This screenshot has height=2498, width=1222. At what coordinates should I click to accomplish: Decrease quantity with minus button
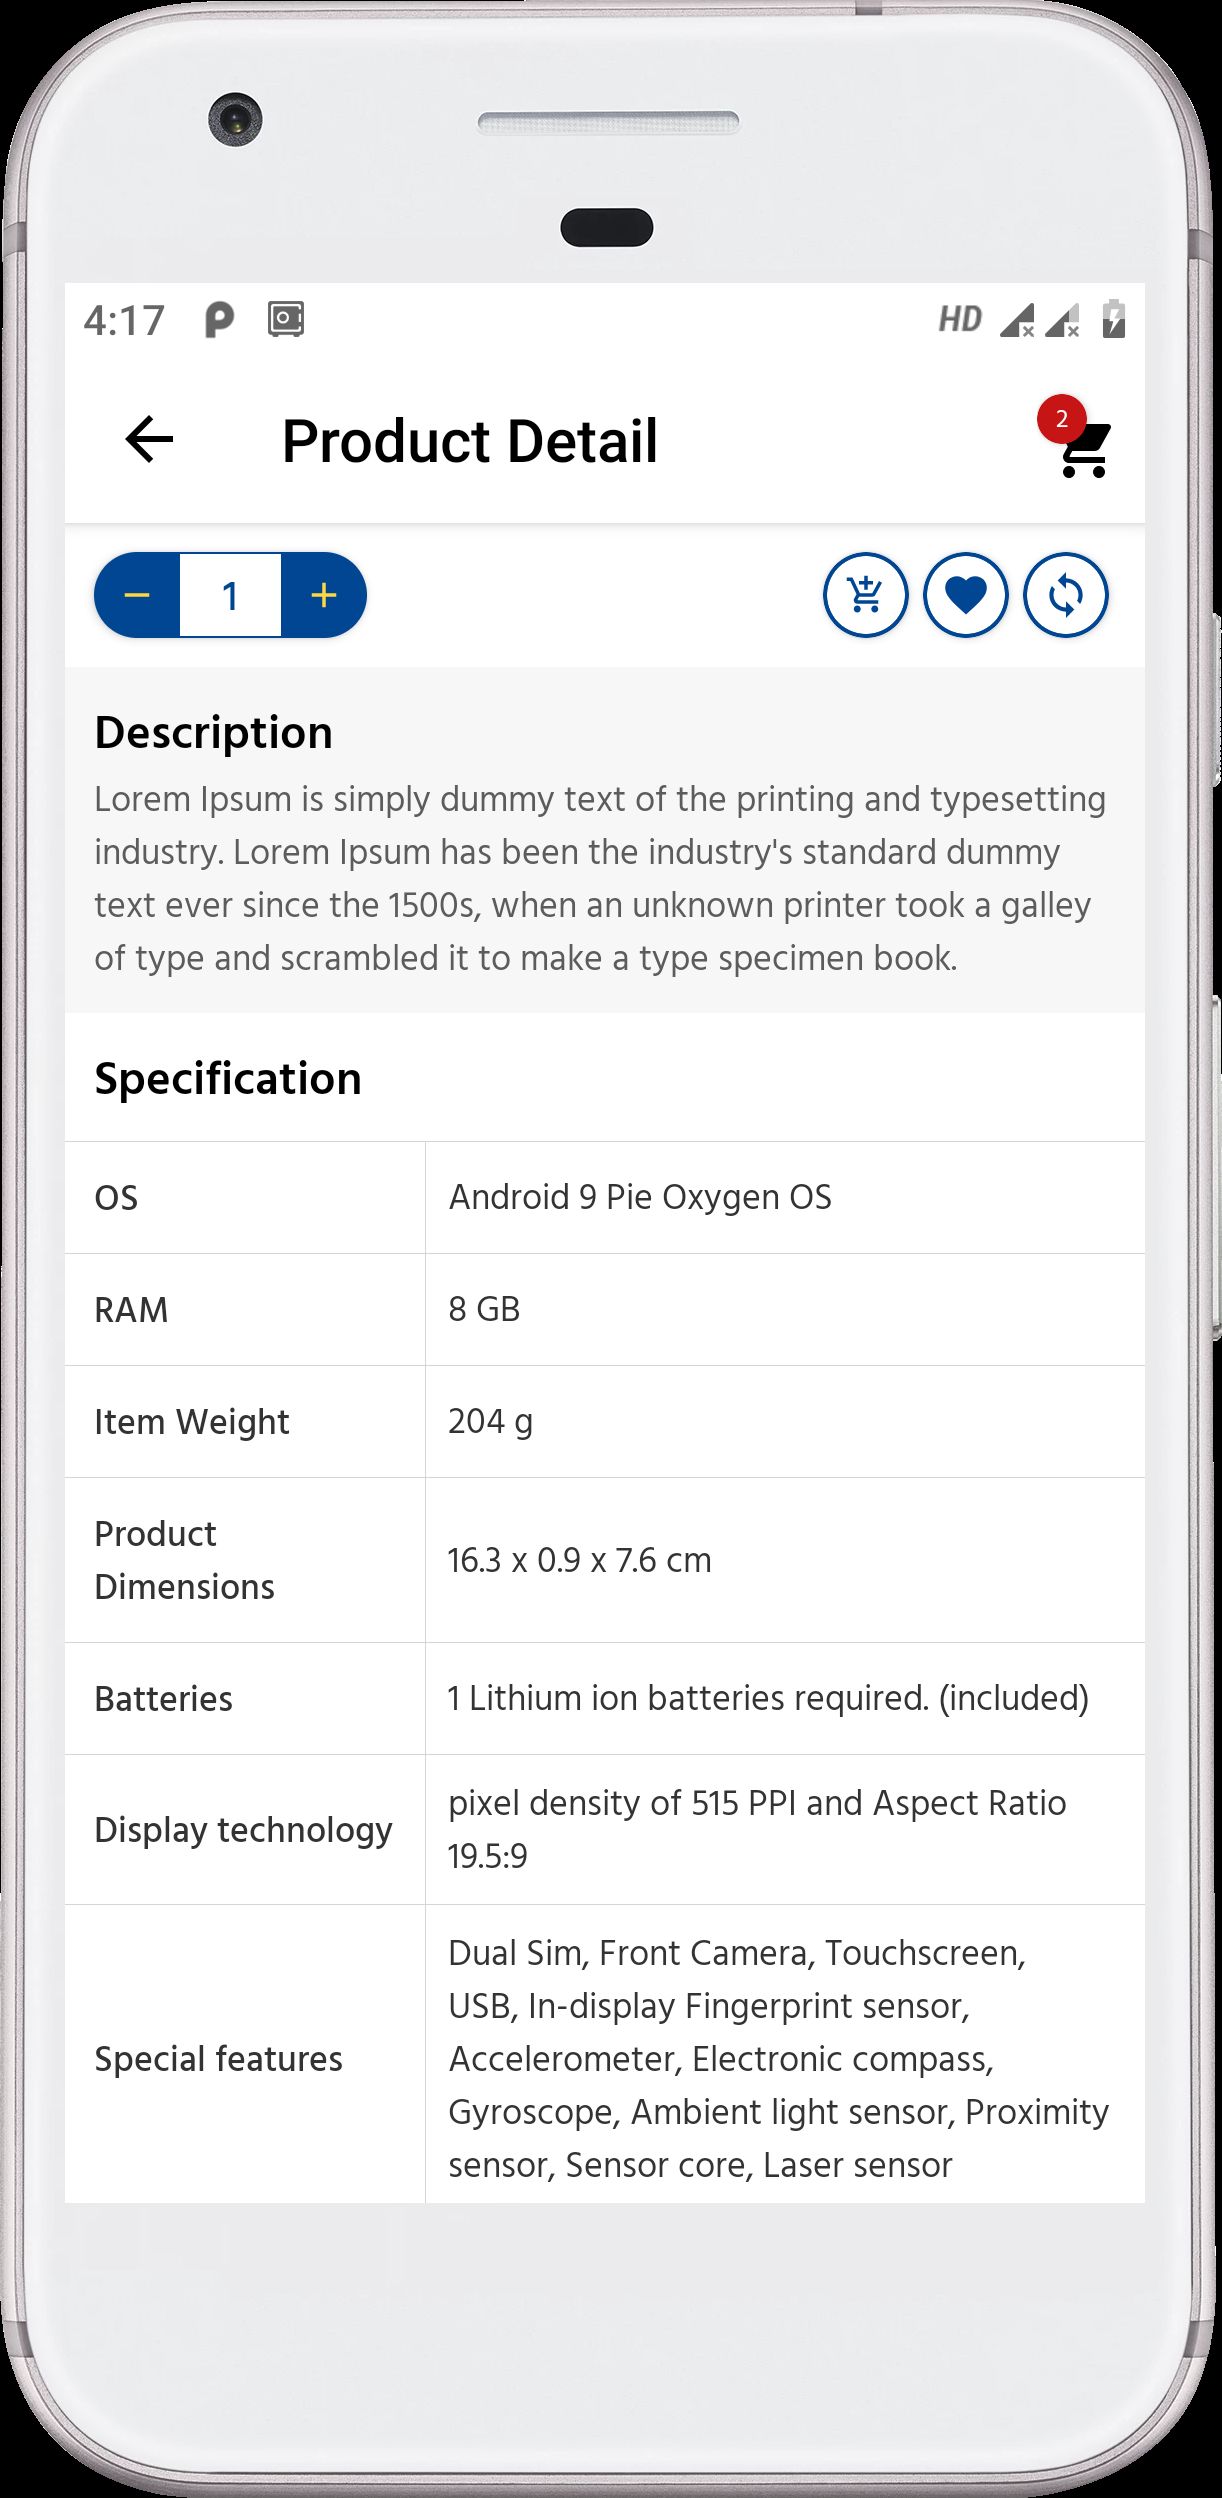137,596
